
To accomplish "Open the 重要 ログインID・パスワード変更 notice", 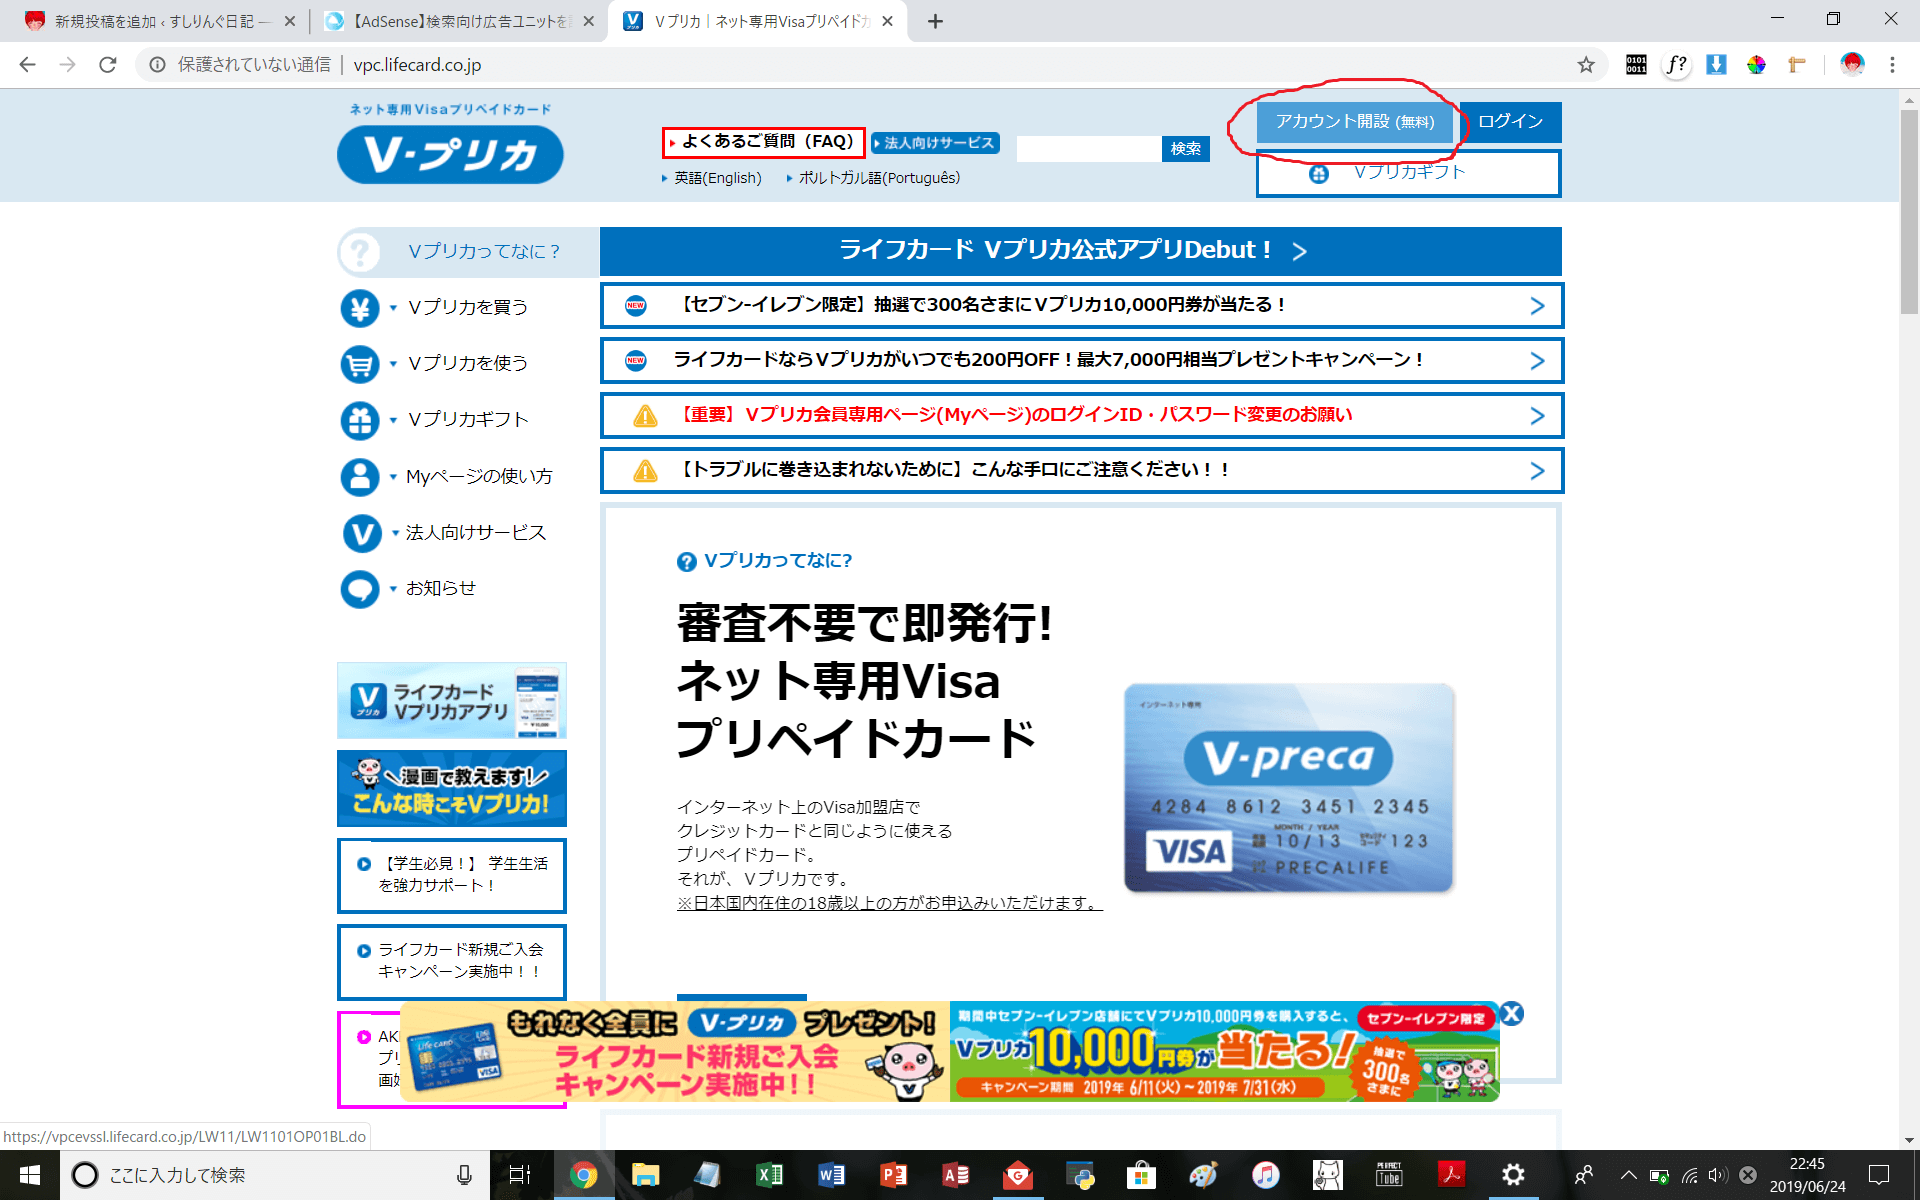I will coord(1081,415).
